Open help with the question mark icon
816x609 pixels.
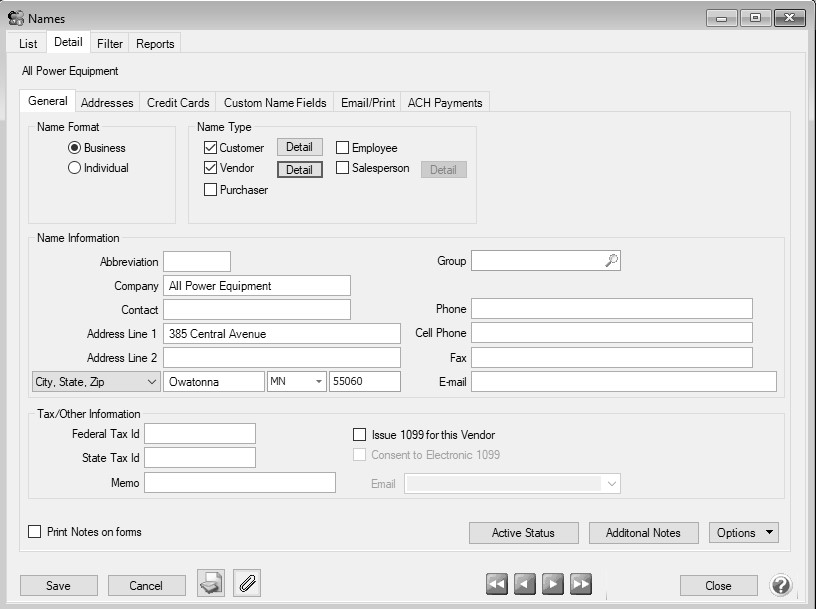(781, 585)
